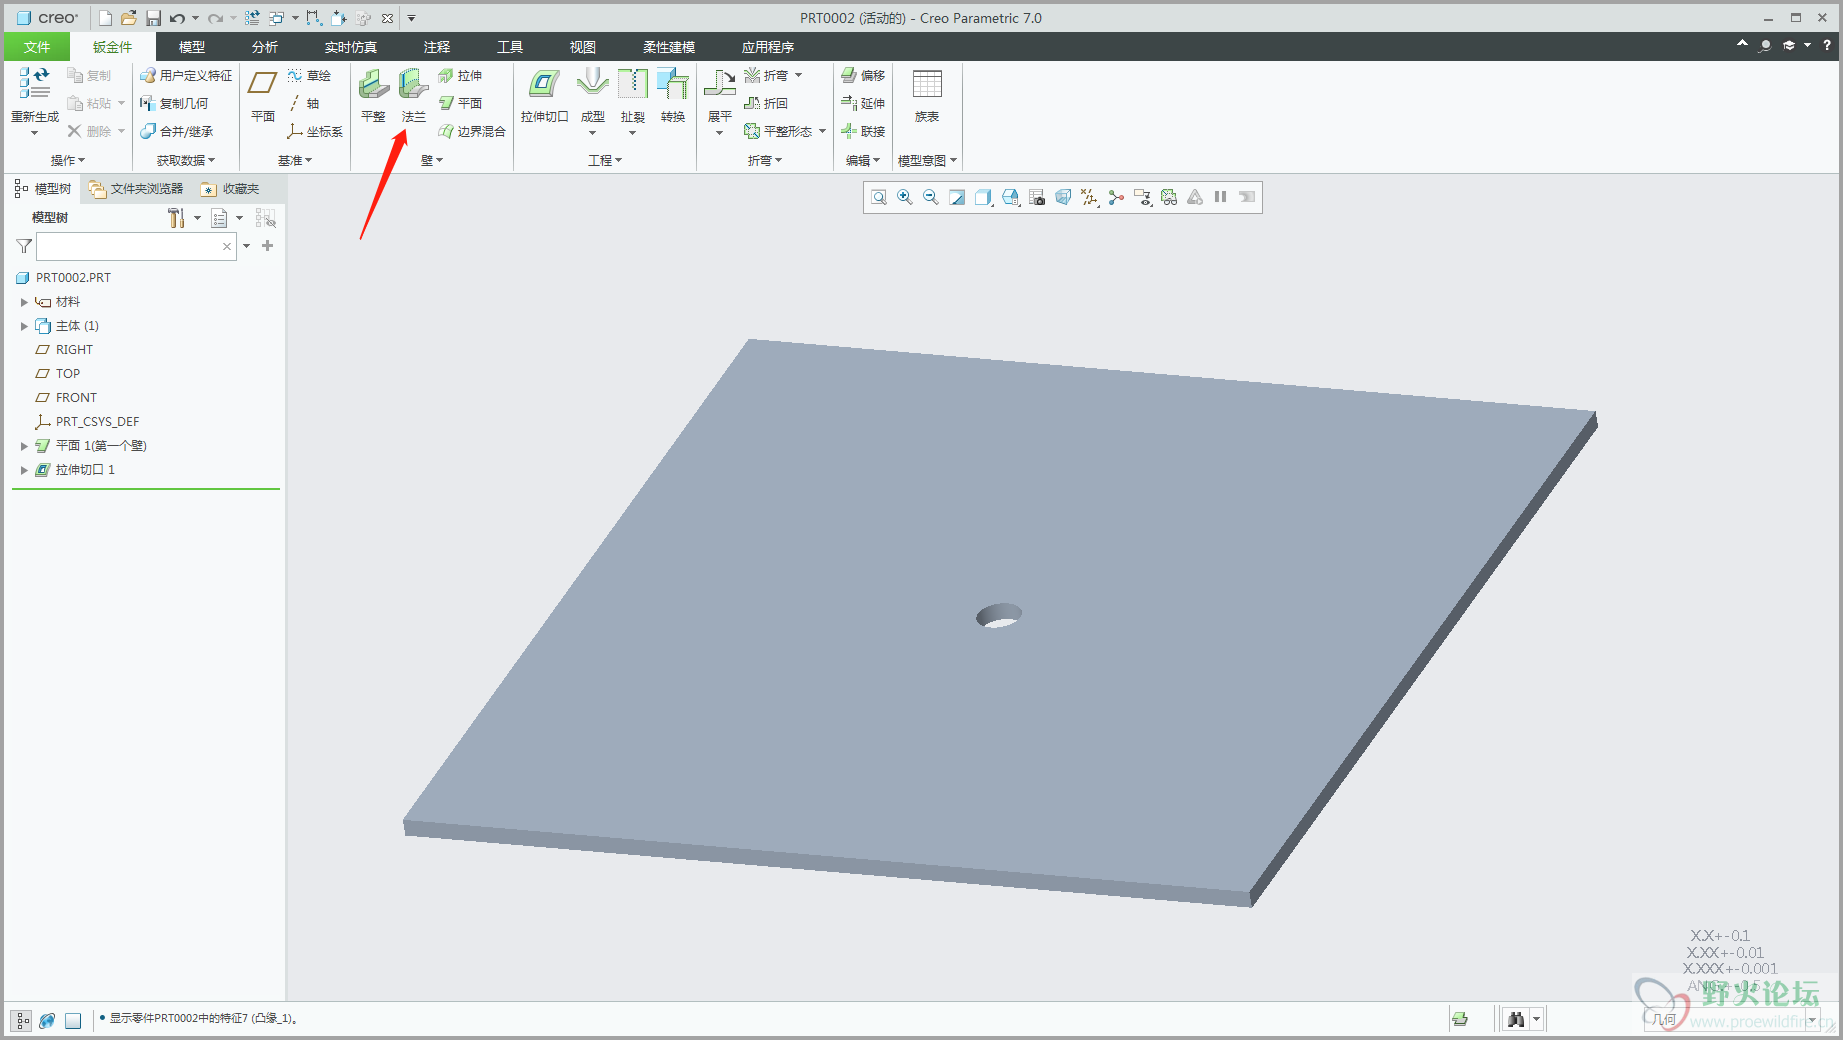This screenshot has width=1843, height=1040.
Task: Click the Repaint view icon
Action: point(957,197)
